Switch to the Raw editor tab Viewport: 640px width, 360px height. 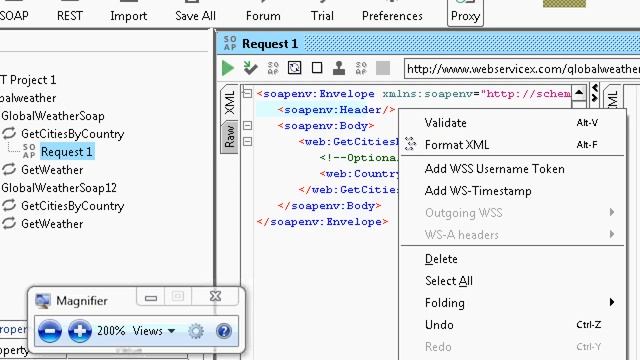click(230, 137)
